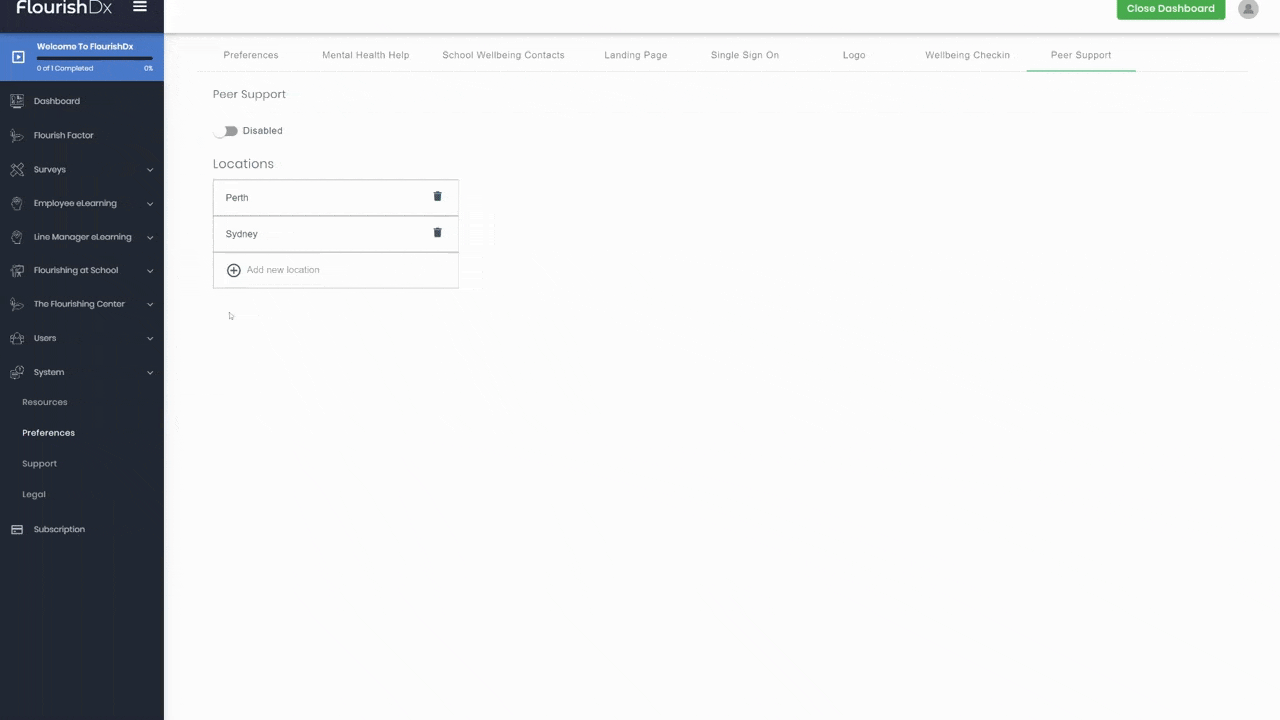Screen dimensions: 1280x720
Task: Expand The Flourishing Center chevron
Action: [x=150, y=305]
